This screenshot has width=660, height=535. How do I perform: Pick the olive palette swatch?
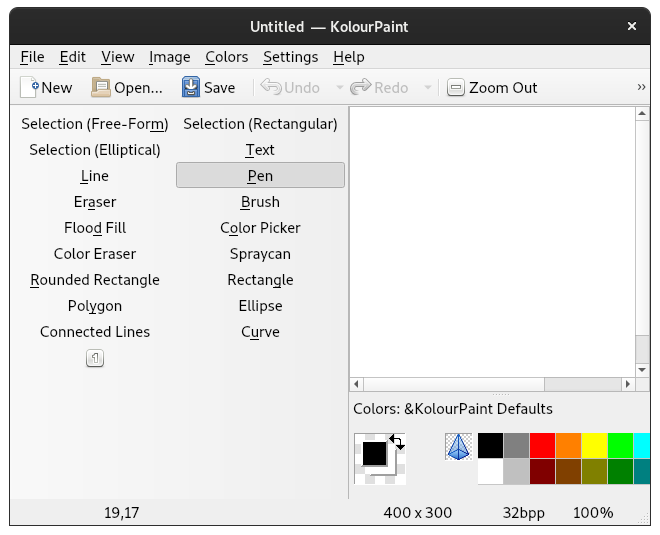pyautogui.click(x=595, y=471)
